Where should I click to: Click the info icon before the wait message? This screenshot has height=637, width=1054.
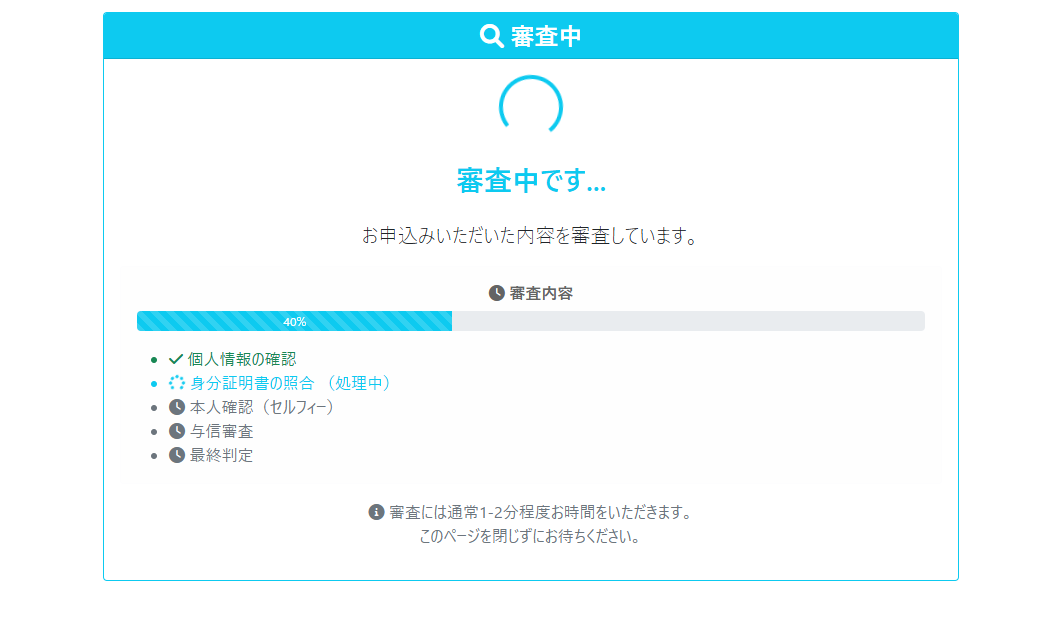(x=373, y=511)
